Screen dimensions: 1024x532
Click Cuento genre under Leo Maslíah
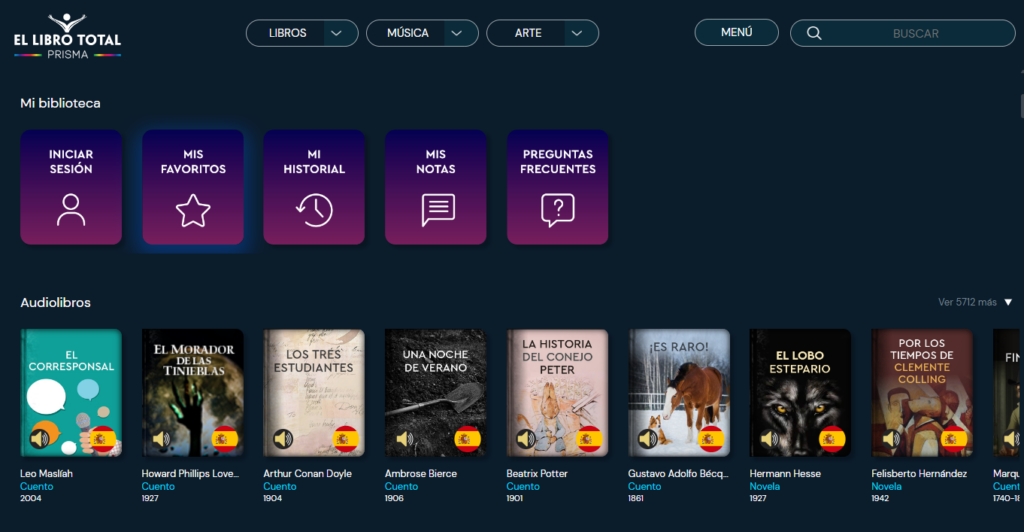[37, 486]
